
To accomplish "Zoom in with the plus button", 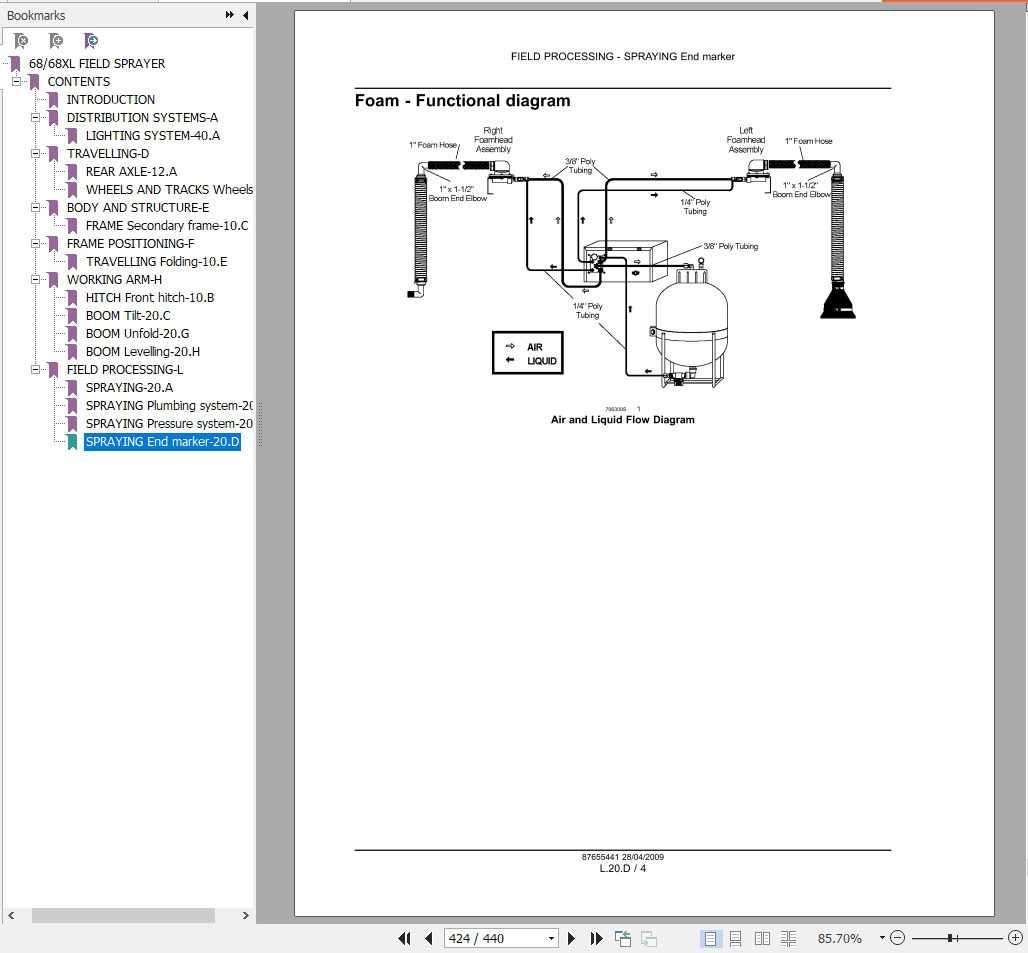I will point(1015,938).
